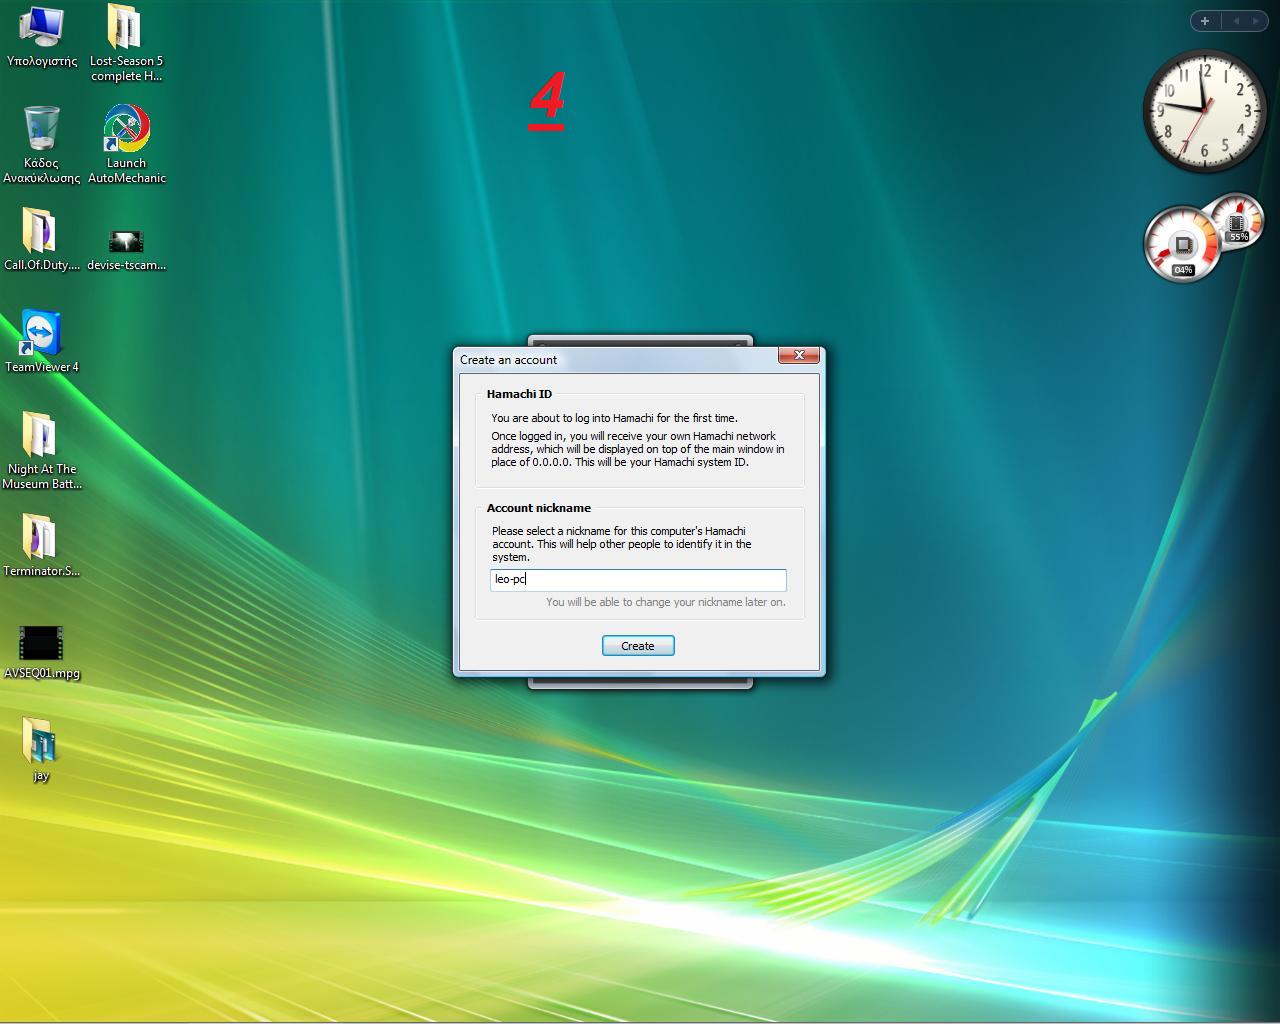Image resolution: width=1280 pixels, height=1024 pixels.
Task: Select the Night At The Museum folder
Action: (41, 451)
